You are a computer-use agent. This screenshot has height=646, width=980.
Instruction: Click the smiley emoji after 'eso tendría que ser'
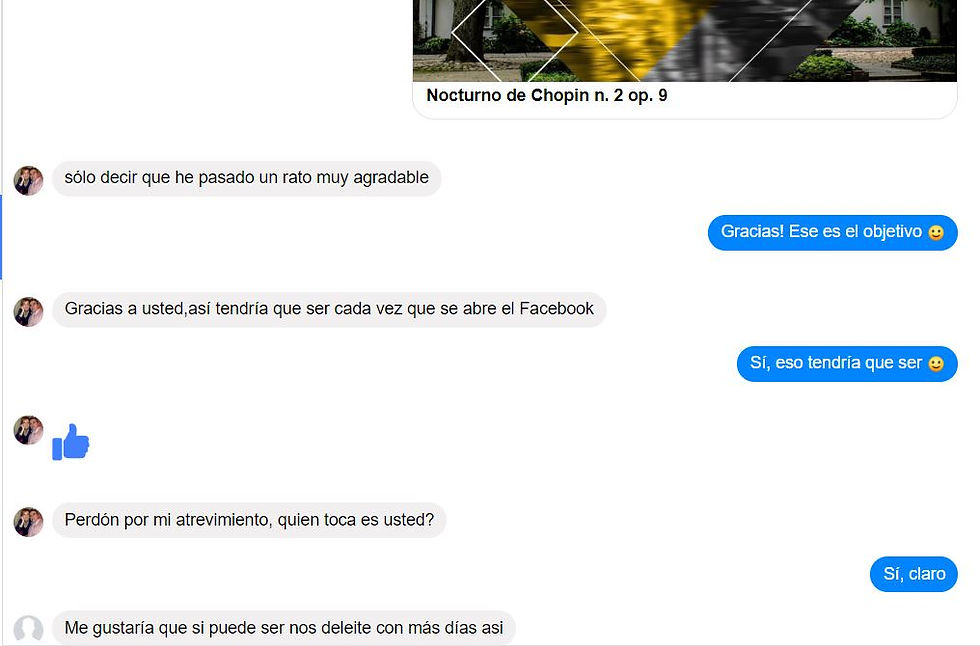click(x=936, y=364)
